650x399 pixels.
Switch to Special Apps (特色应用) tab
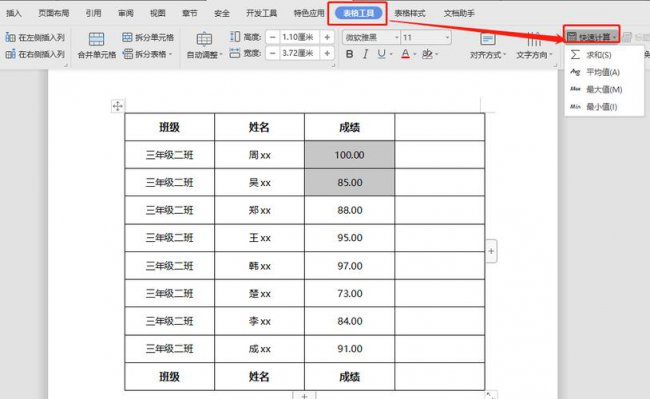pos(309,13)
